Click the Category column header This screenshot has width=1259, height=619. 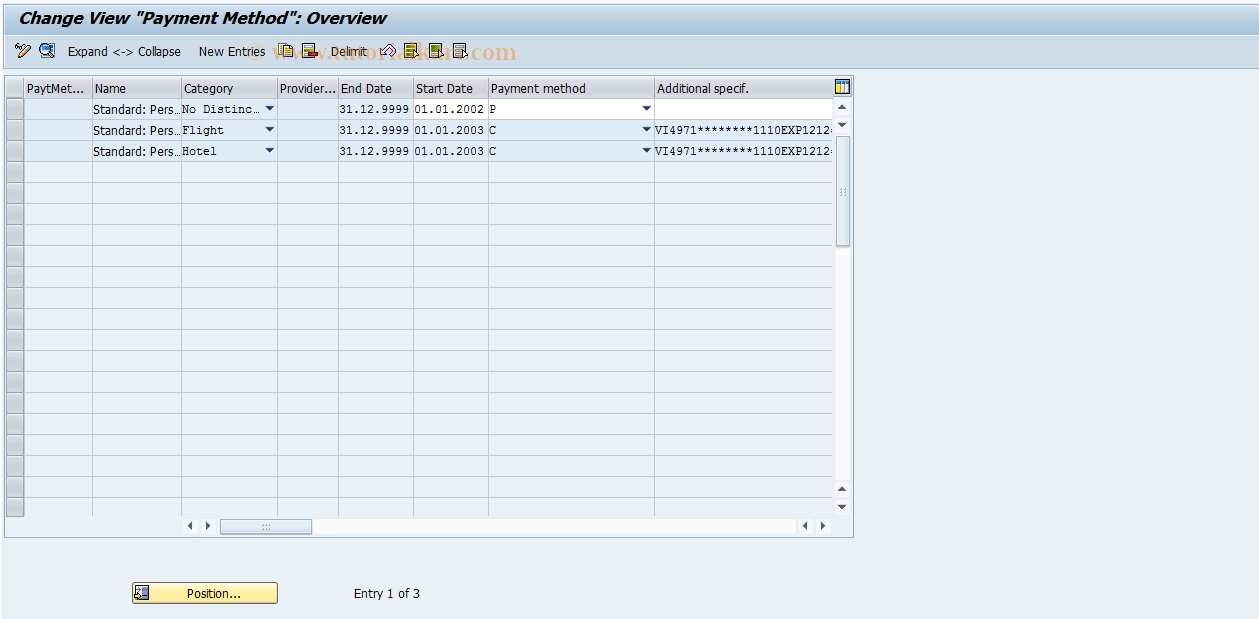(x=229, y=88)
